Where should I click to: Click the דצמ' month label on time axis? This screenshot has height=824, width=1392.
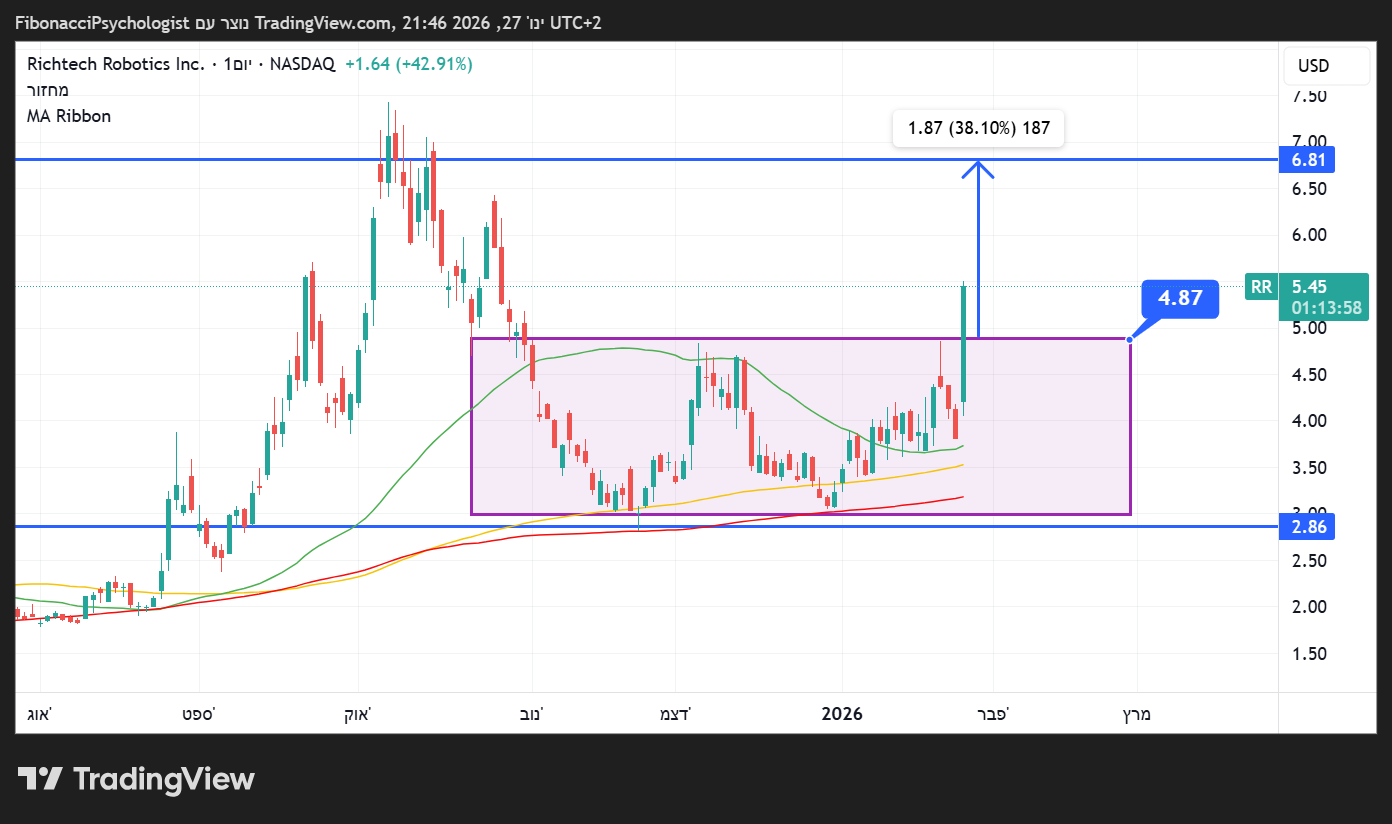[675, 714]
